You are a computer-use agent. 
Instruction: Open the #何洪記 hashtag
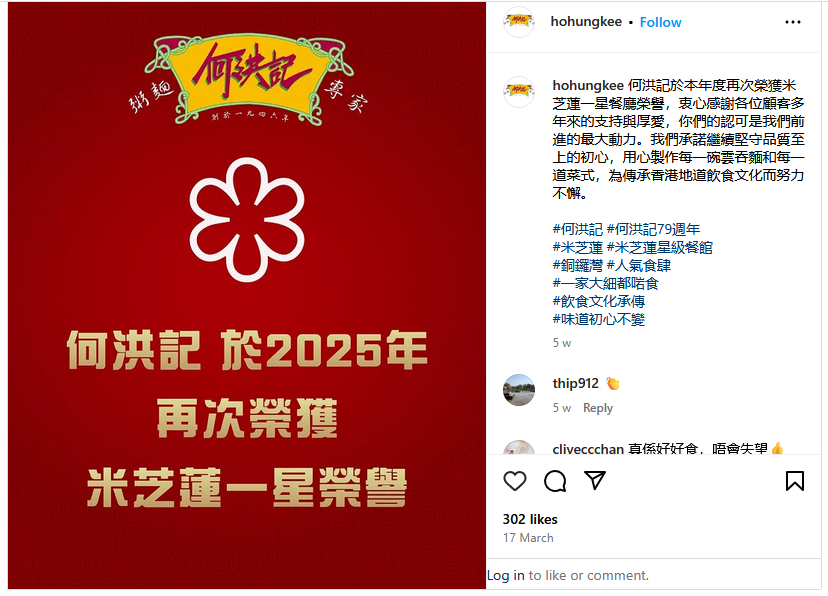pos(577,229)
